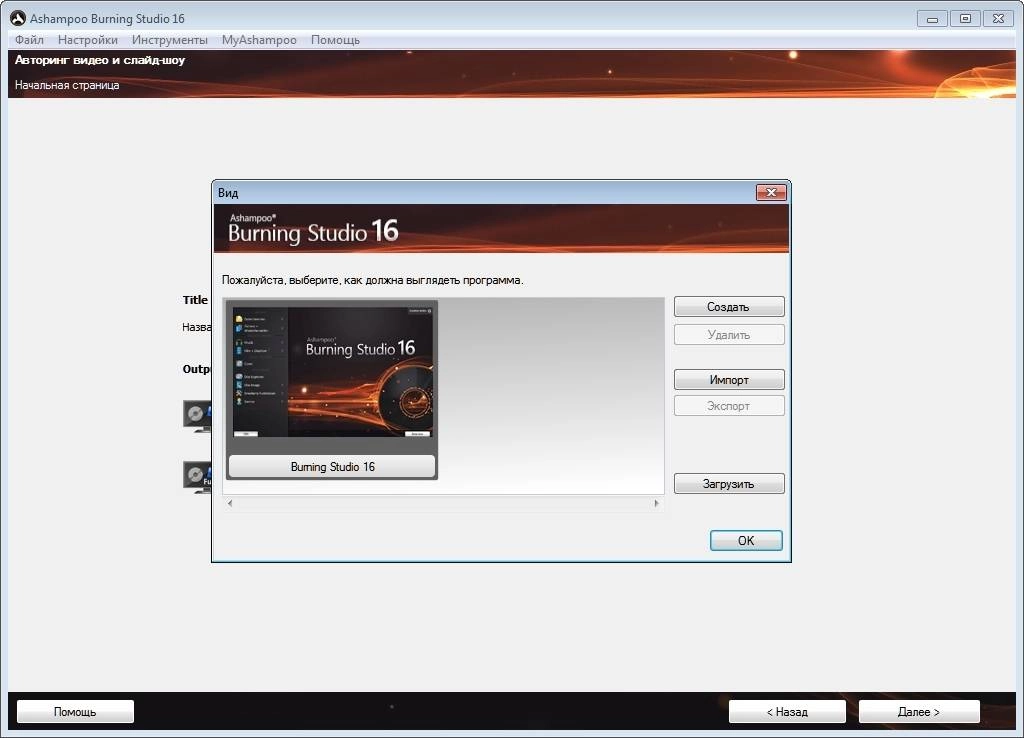Click the Ashampoo app icon in title bar
This screenshot has width=1024, height=738.
[x=18, y=18]
